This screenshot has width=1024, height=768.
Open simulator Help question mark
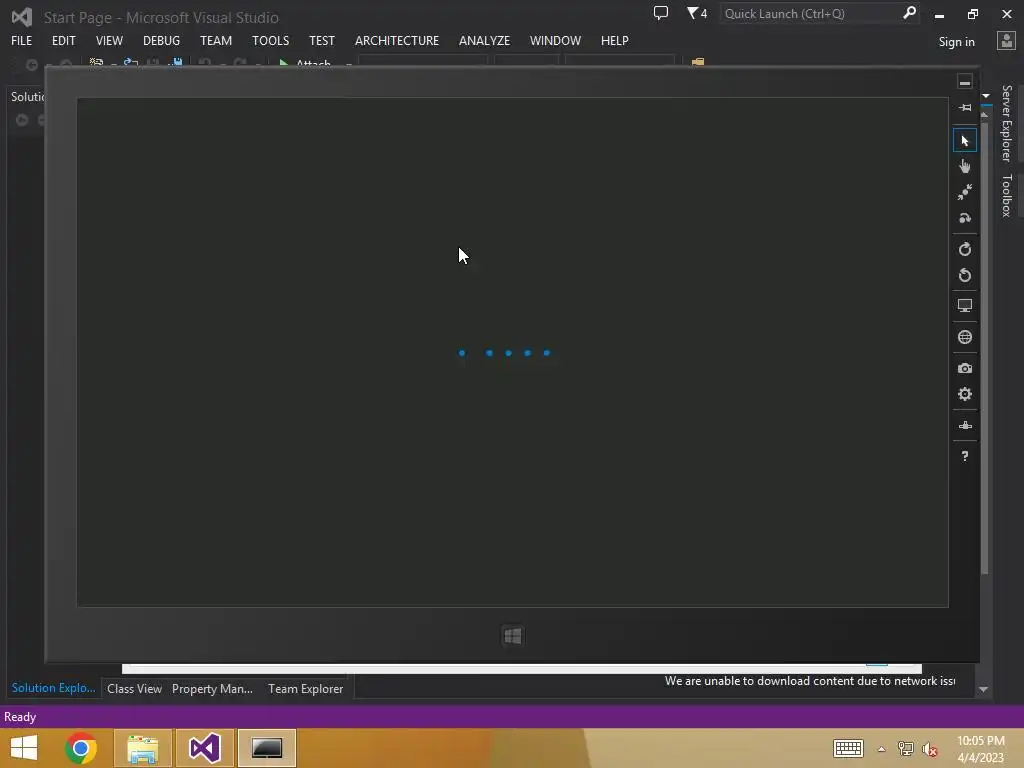pos(965,456)
